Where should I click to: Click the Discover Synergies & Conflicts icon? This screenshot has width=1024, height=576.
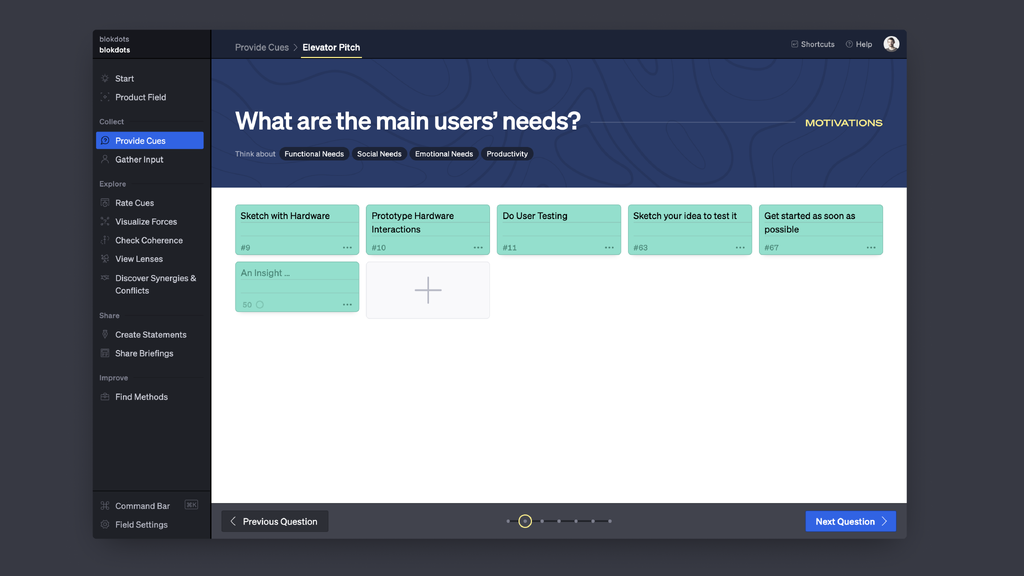point(105,278)
